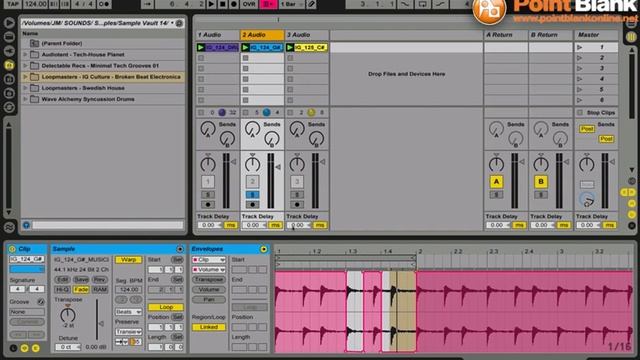This screenshot has width=640, height=360.
Task: Toggle B Return track activator
Action: click(x=541, y=182)
